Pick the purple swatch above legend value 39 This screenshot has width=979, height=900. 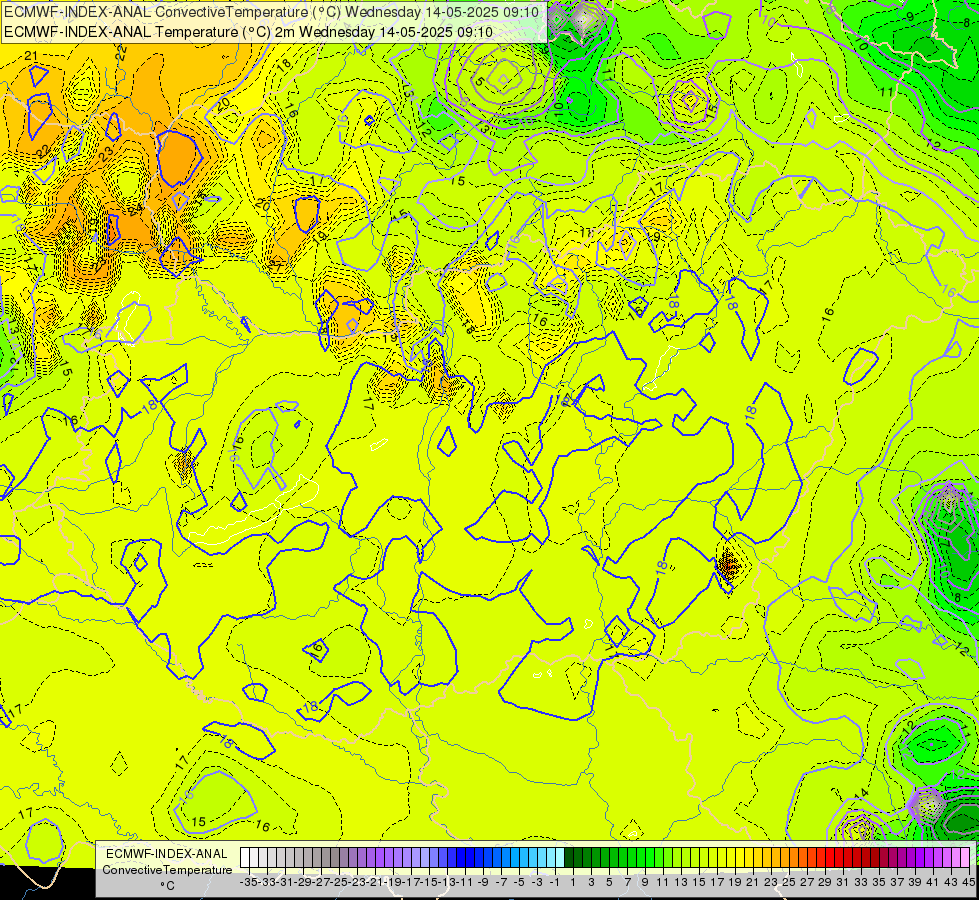coord(911,858)
